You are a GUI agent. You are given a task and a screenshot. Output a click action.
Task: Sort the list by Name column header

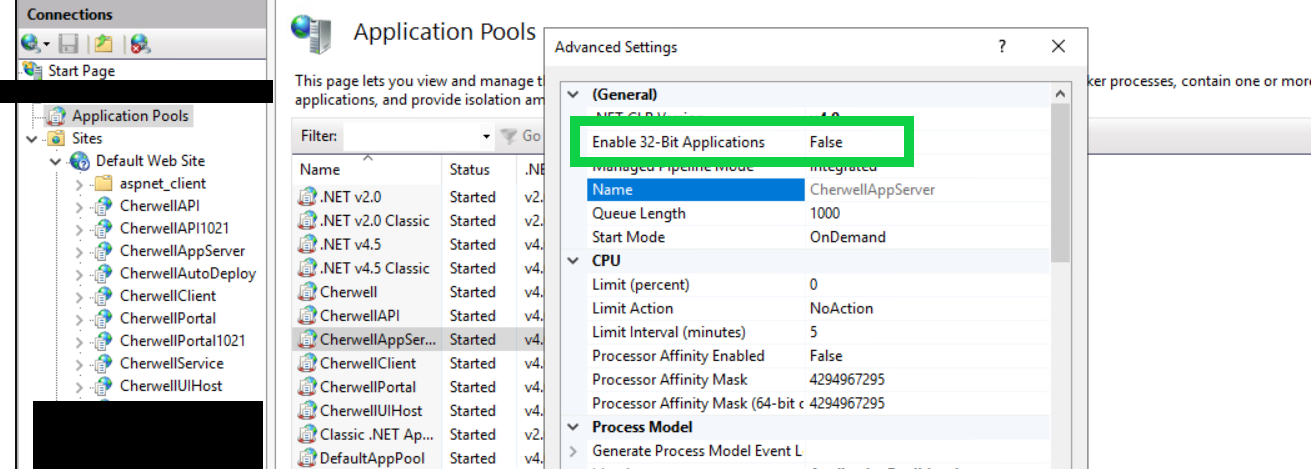(320, 169)
